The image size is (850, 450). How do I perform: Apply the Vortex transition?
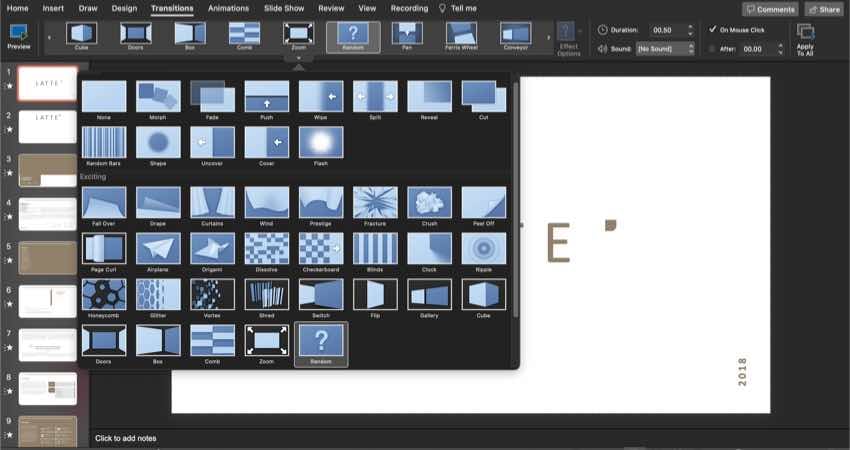click(212, 294)
